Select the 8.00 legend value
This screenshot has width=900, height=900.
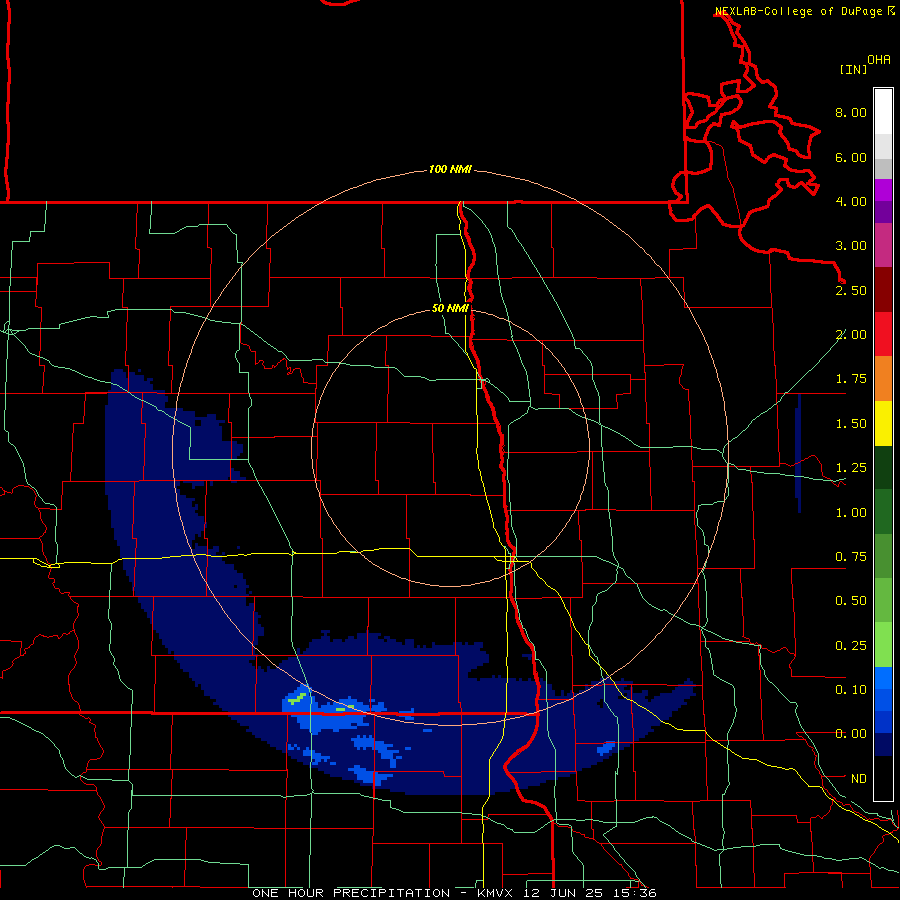[x=850, y=112]
